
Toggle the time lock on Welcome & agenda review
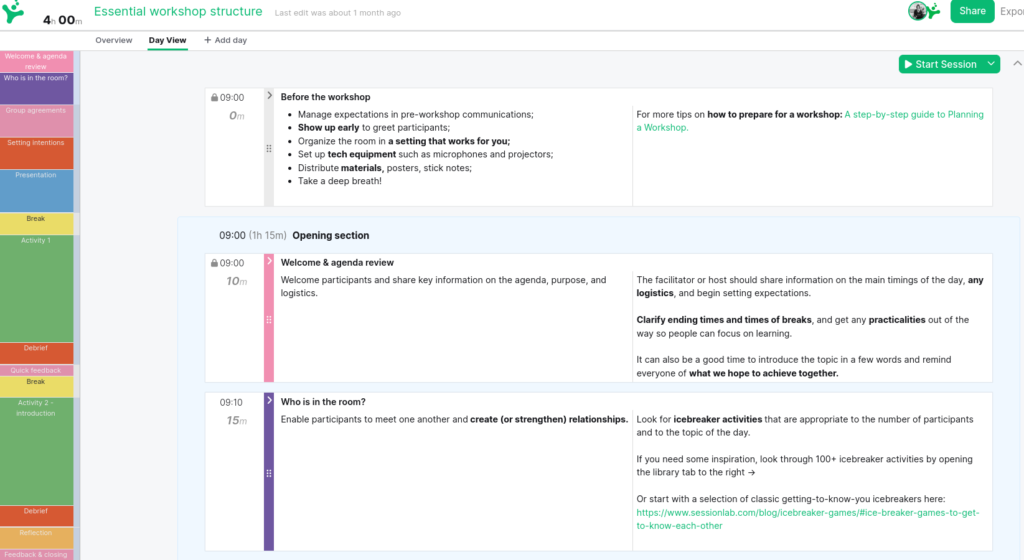click(214, 264)
